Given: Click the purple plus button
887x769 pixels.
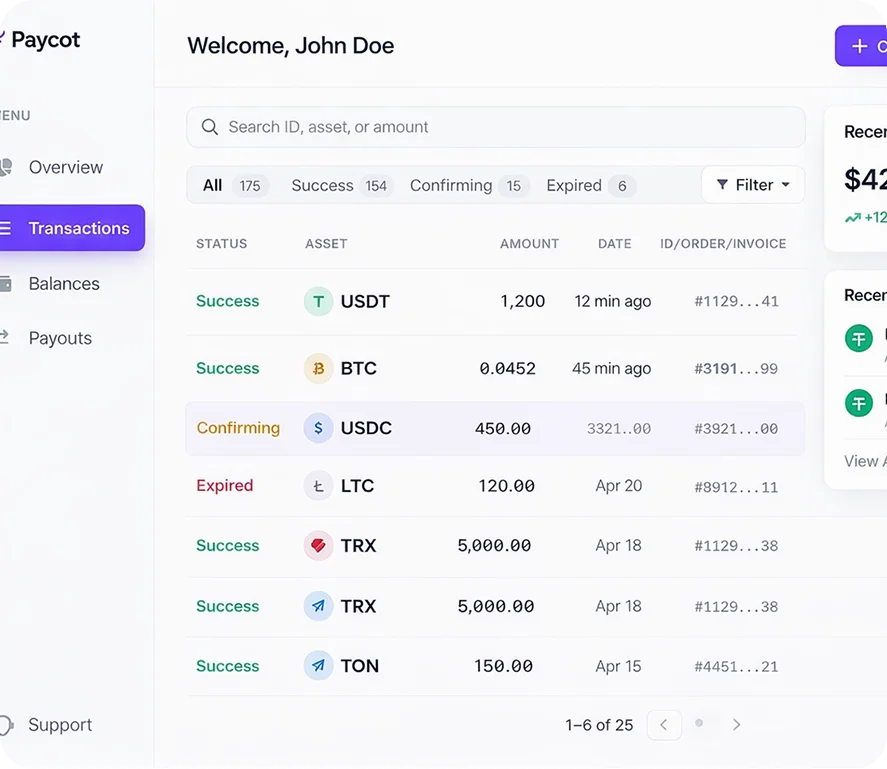Looking at the screenshot, I should coord(860,46).
